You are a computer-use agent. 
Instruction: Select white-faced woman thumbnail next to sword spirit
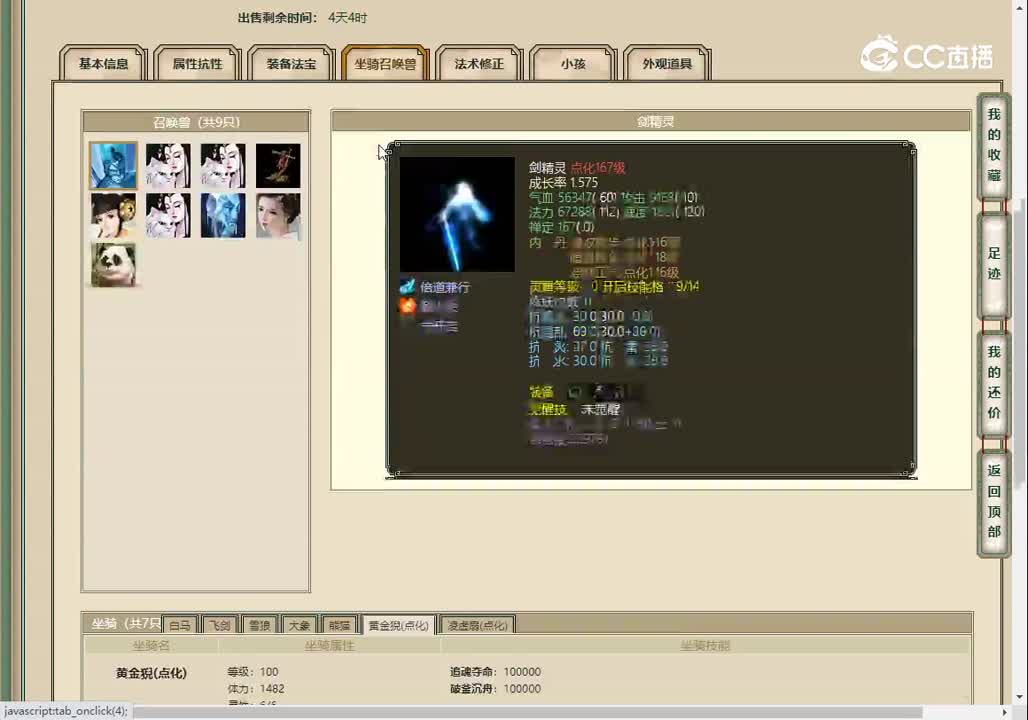(x=168, y=166)
